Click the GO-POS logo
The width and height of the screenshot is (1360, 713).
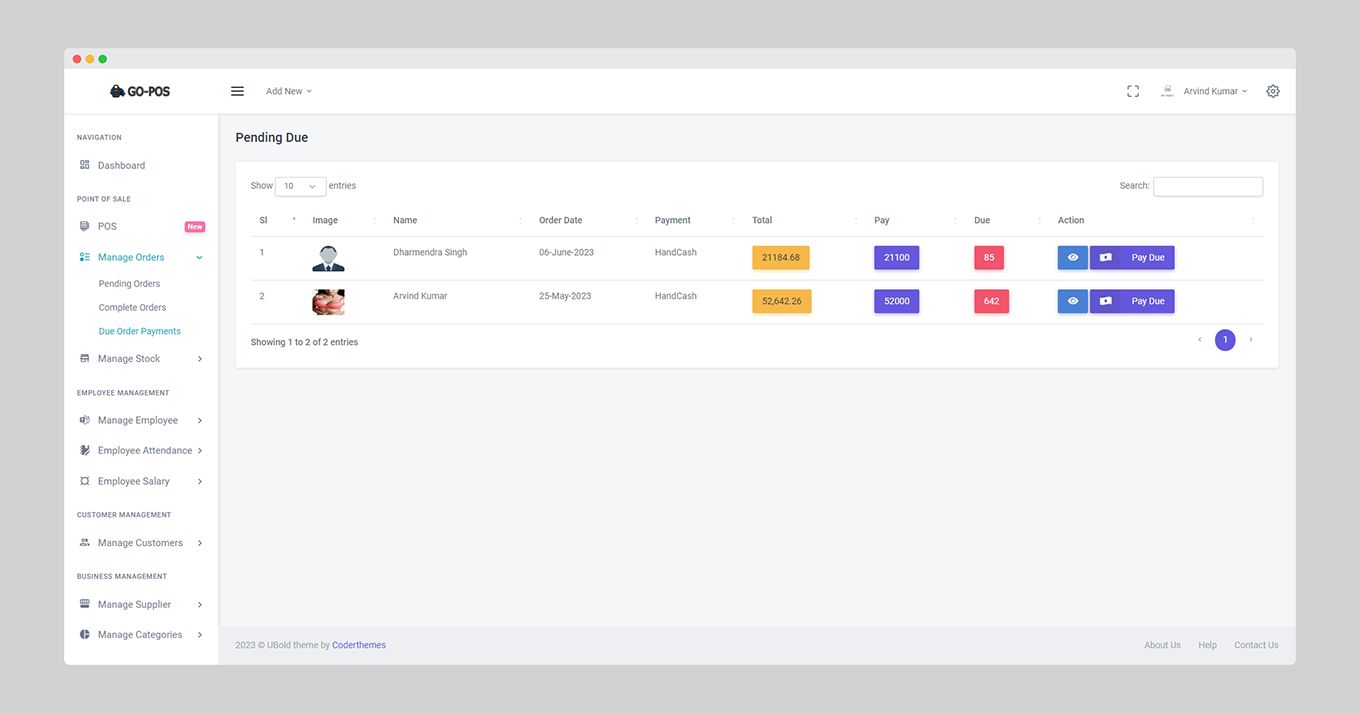click(x=140, y=91)
